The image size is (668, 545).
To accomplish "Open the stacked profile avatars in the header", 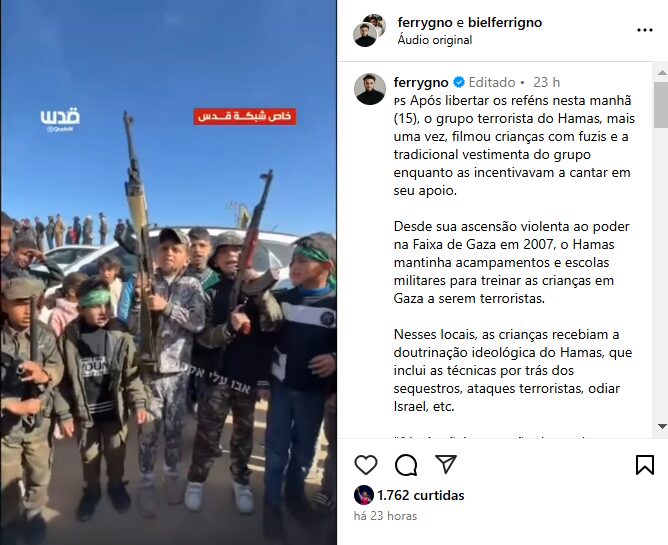I will point(369,30).
